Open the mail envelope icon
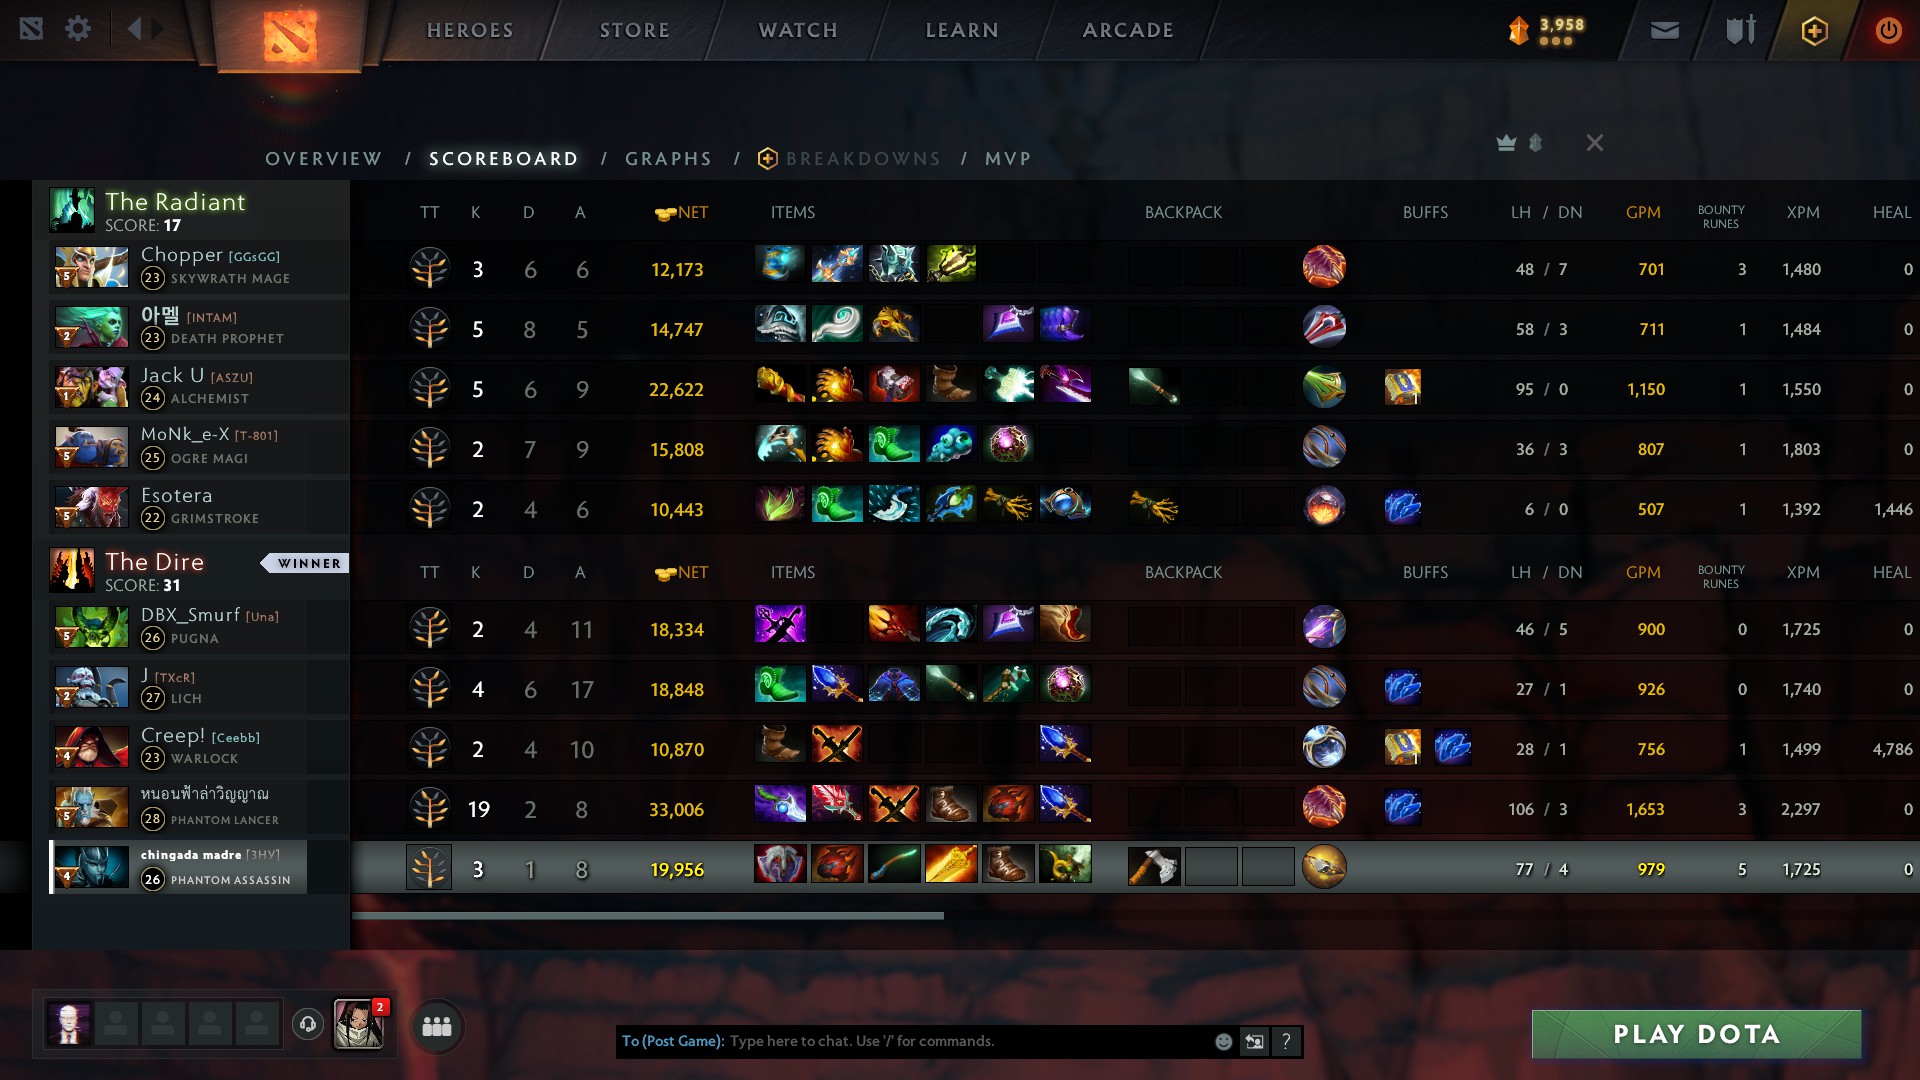The image size is (1920, 1080). [x=1665, y=31]
